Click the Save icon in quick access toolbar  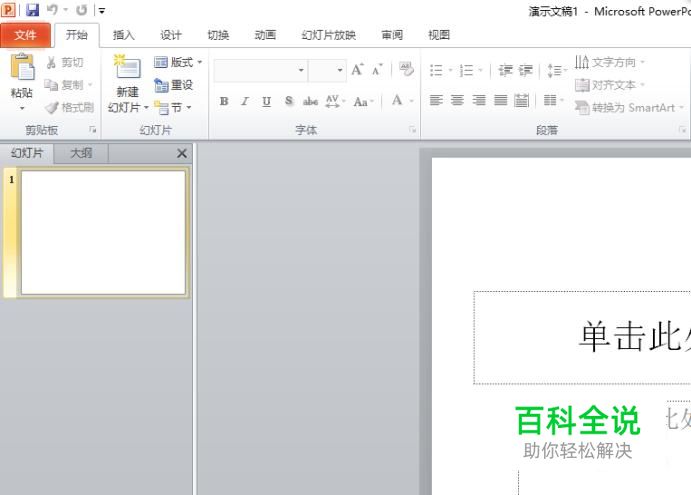[x=33, y=10]
